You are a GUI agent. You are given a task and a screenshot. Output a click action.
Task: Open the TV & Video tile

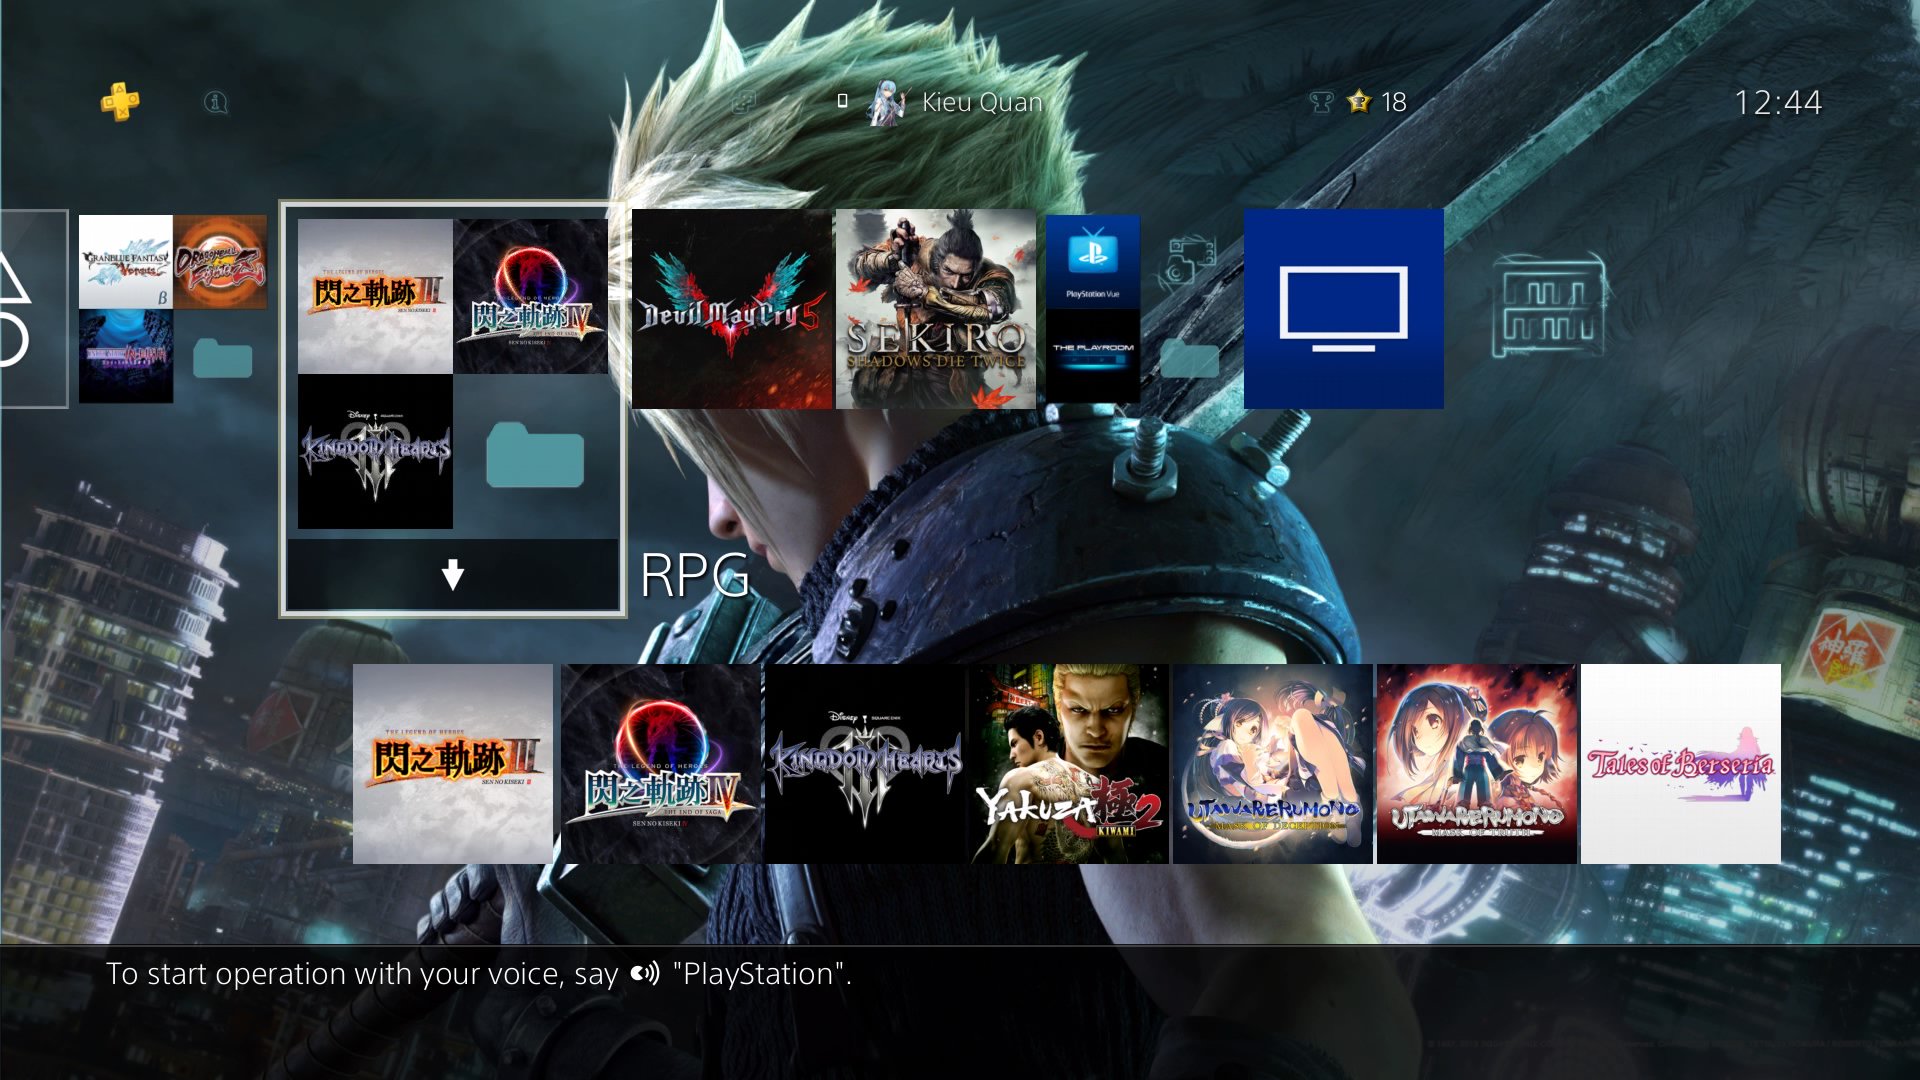(x=1343, y=309)
